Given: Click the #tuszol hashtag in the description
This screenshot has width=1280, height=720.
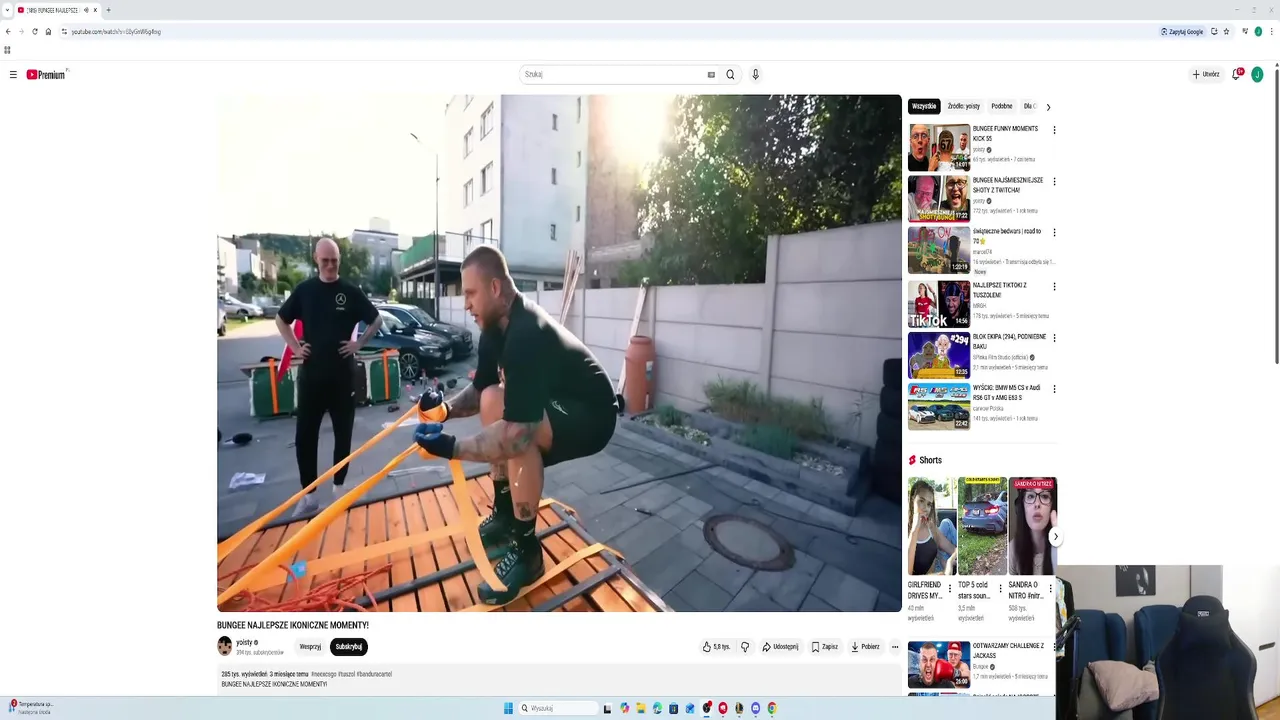Looking at the screenshot, I should coord(347,674).
